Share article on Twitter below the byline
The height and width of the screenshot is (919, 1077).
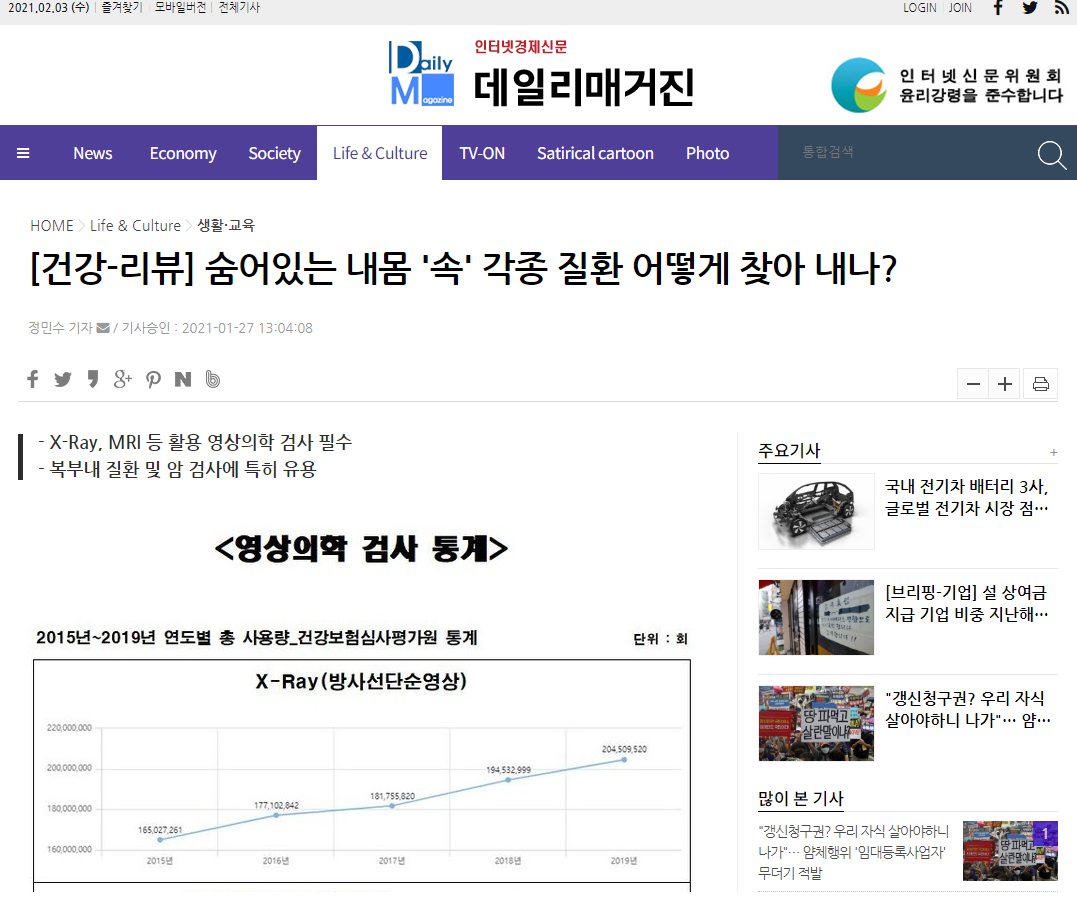pyautogui.click(x=63, y=379)
